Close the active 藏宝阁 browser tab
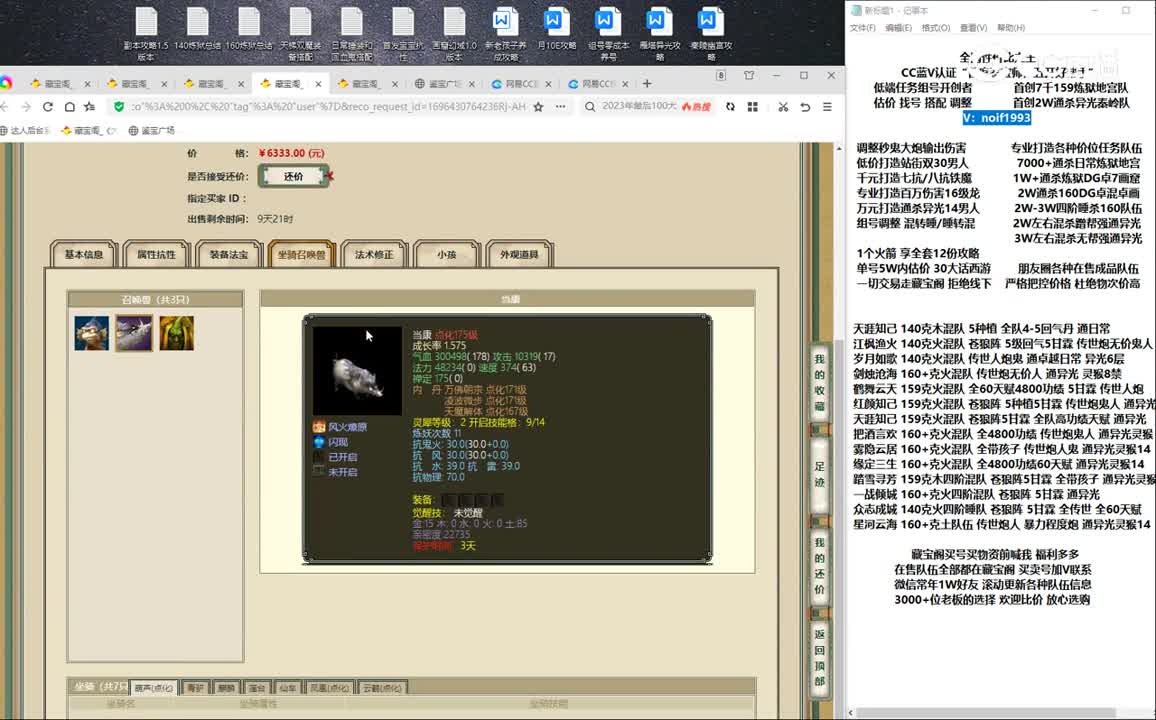 [x=318, y=84]
